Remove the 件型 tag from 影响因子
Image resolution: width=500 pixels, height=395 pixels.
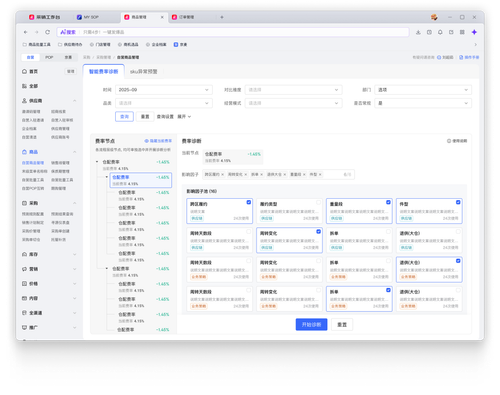pyautogui.click(x=320, y=174)
